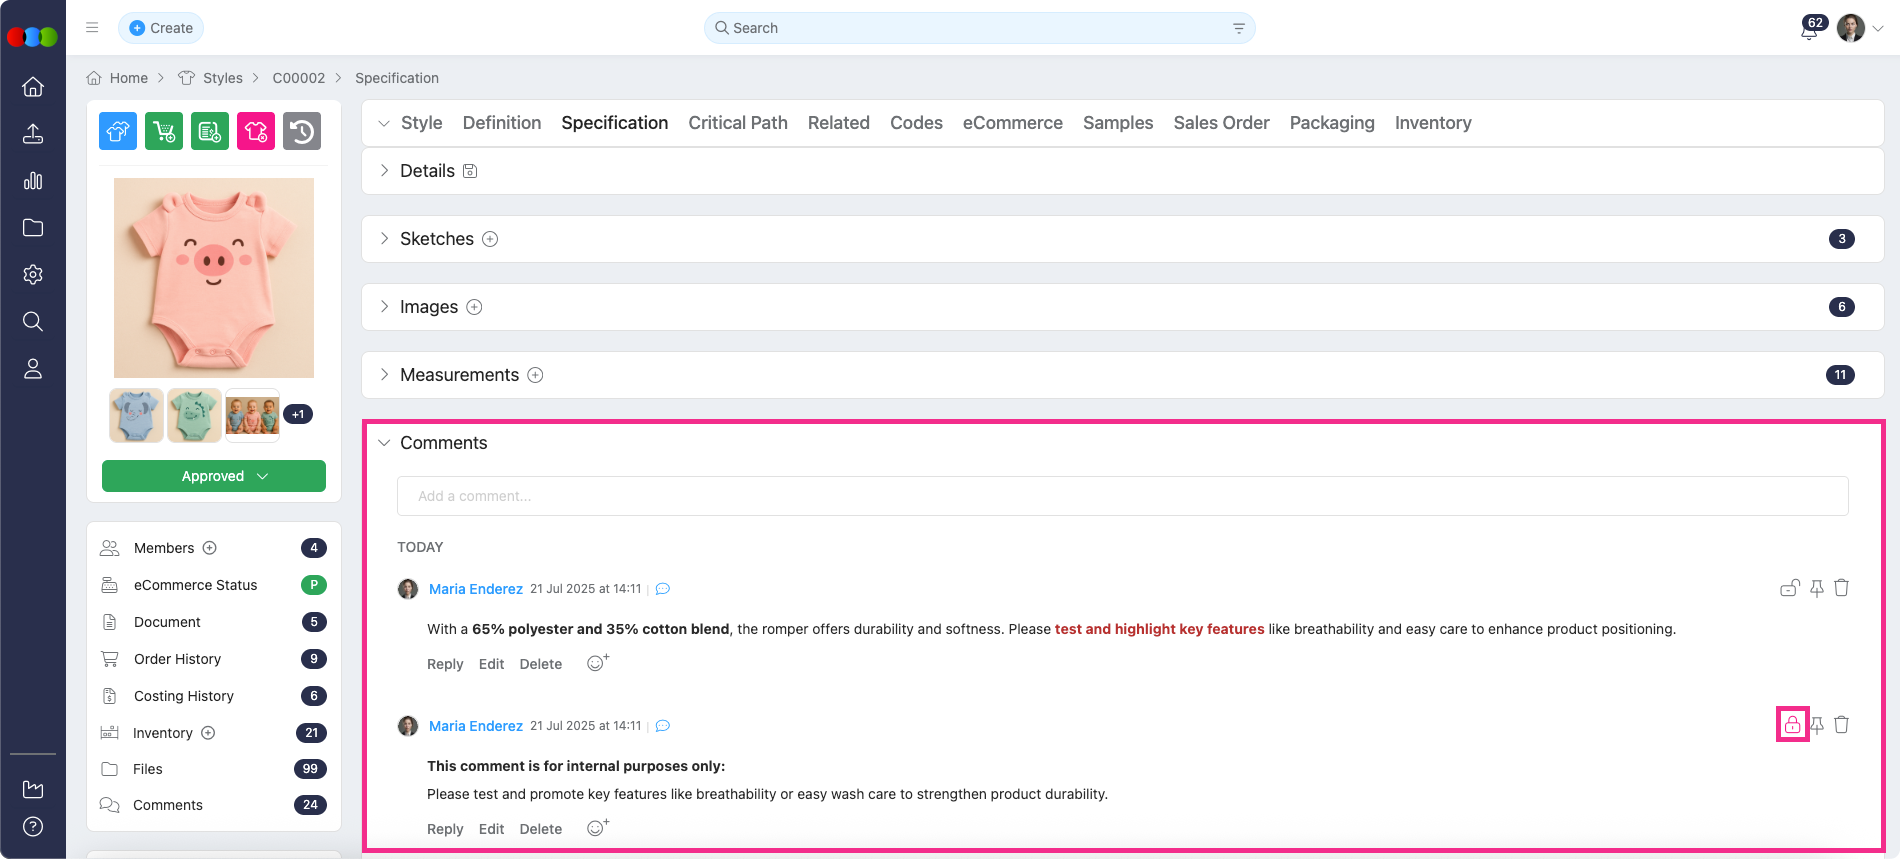Open the history clock icon

pos(302,131)
